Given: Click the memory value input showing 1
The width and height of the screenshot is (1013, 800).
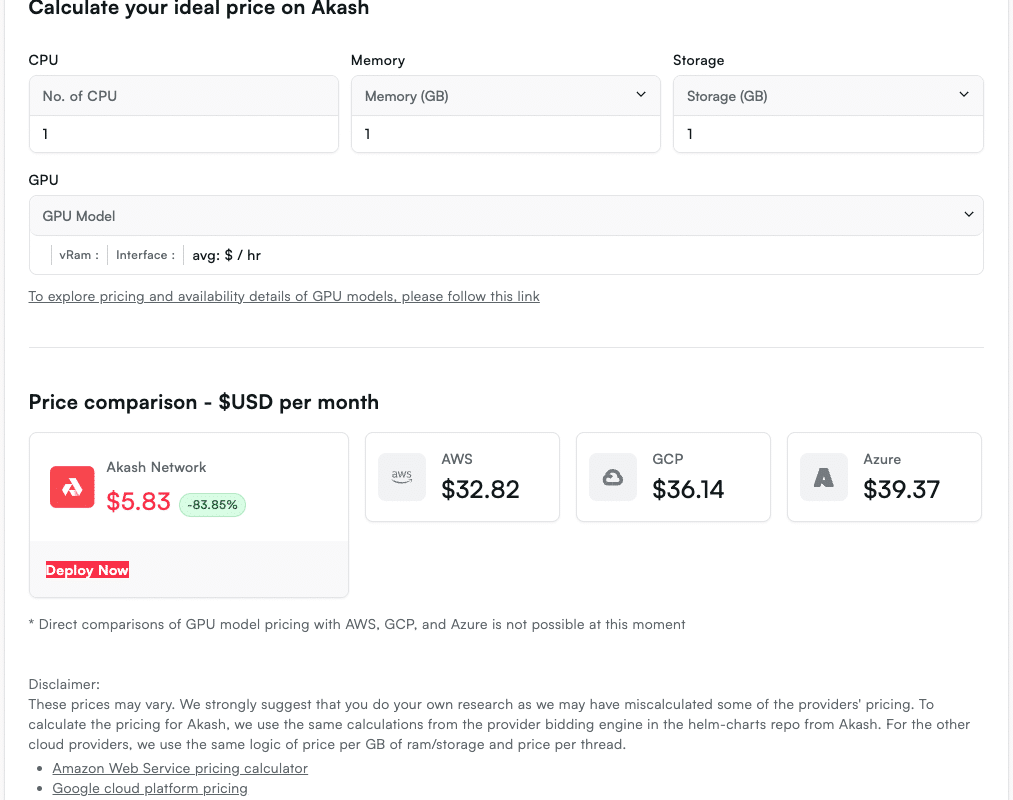Looking at the screenshot, I should coord(505,134).
